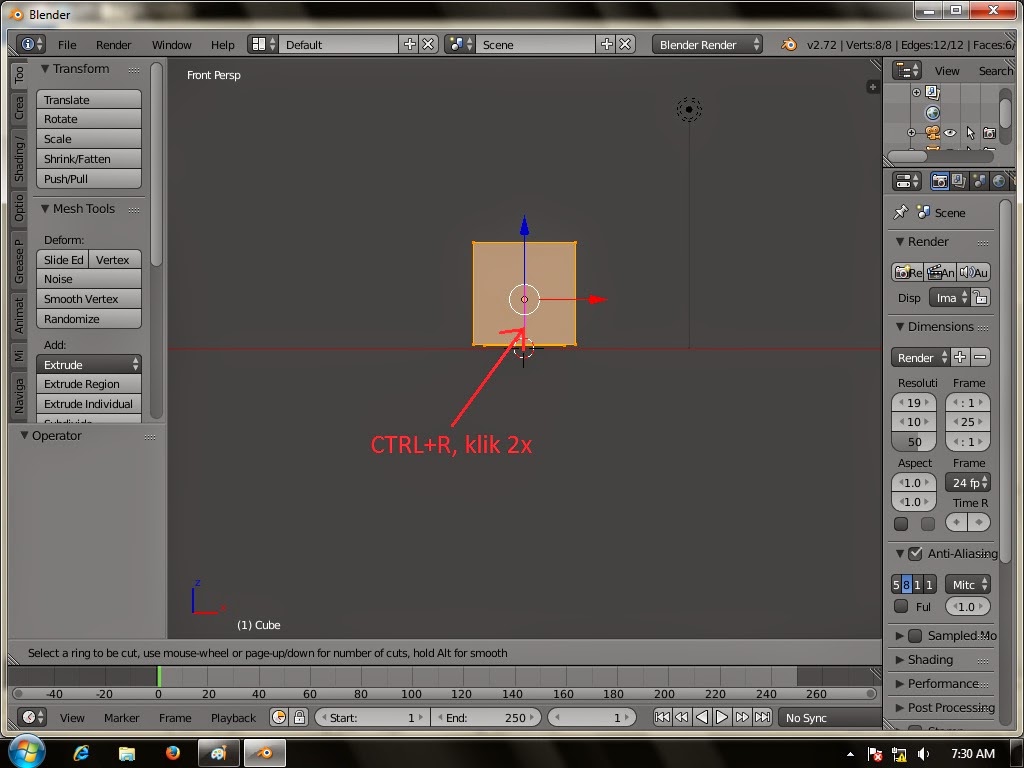Enable Anti-Aliasing checkbox
The image size is (1024, 768).
(915, 554)
